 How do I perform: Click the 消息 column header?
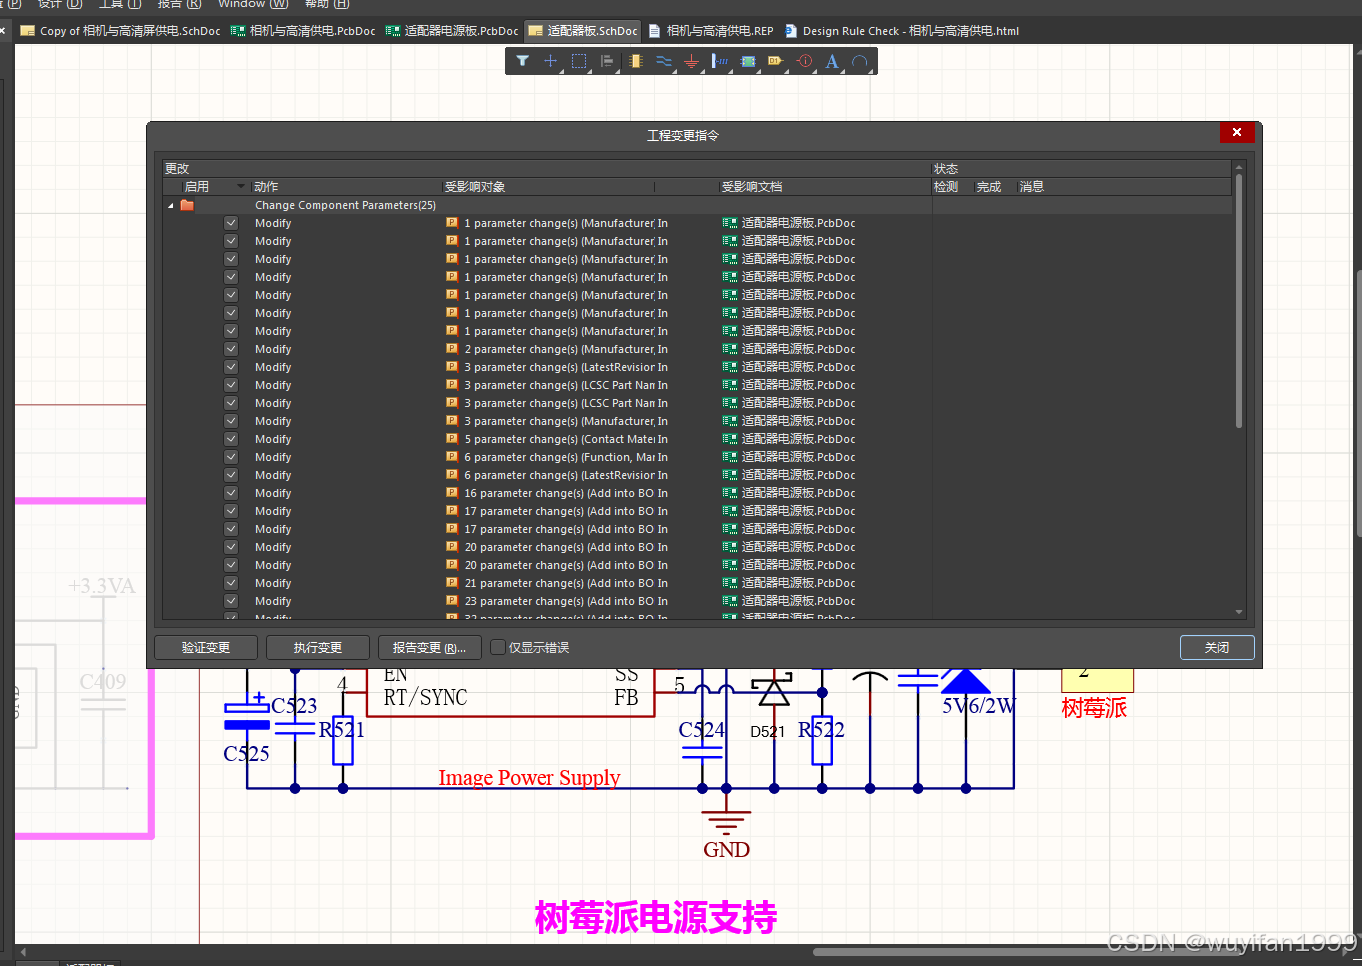(1032, 187)
